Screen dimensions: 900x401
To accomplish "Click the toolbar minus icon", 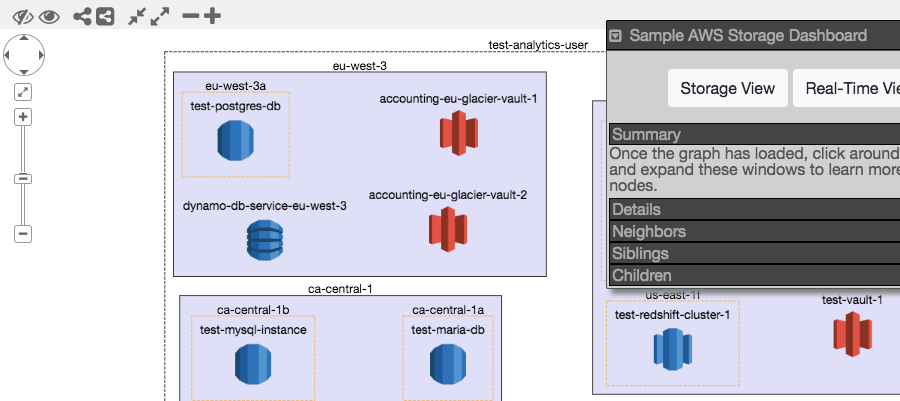I will (191, 16).
